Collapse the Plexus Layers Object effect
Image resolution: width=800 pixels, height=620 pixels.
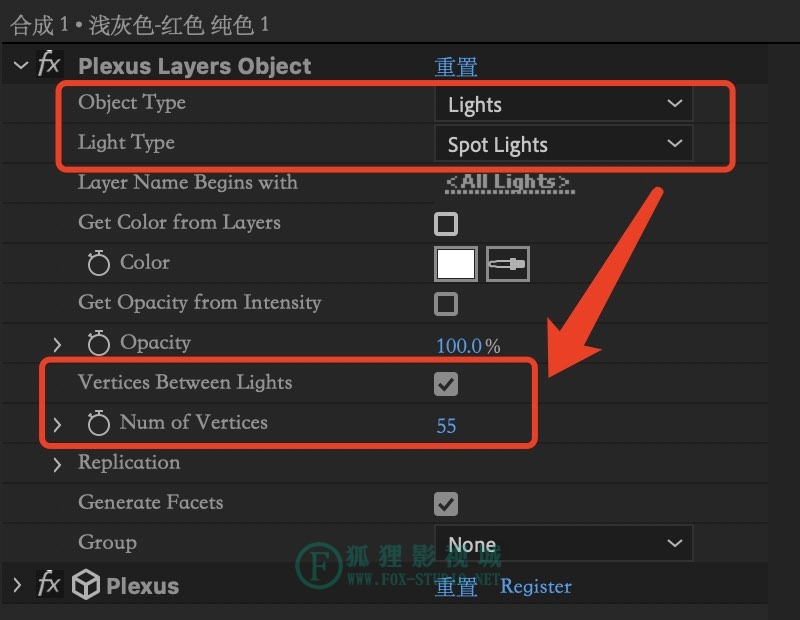pos(20,65)
